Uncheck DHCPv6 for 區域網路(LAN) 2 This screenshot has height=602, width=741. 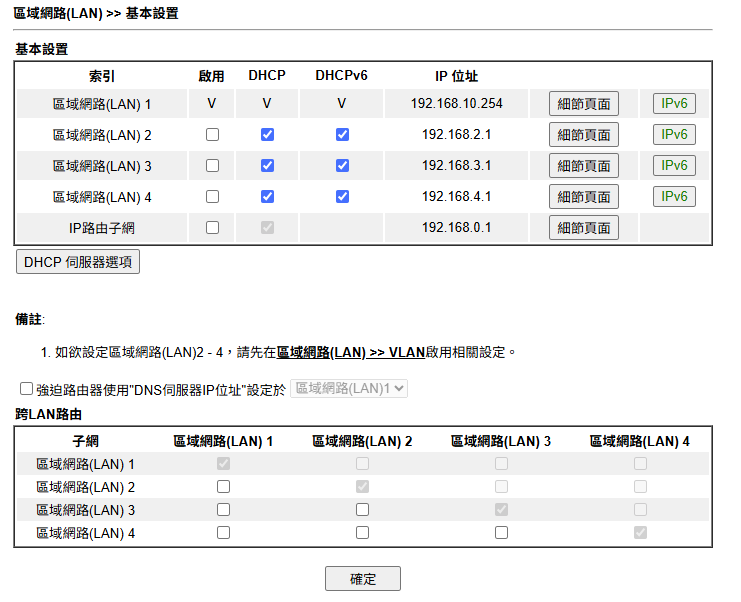point(342,135)
